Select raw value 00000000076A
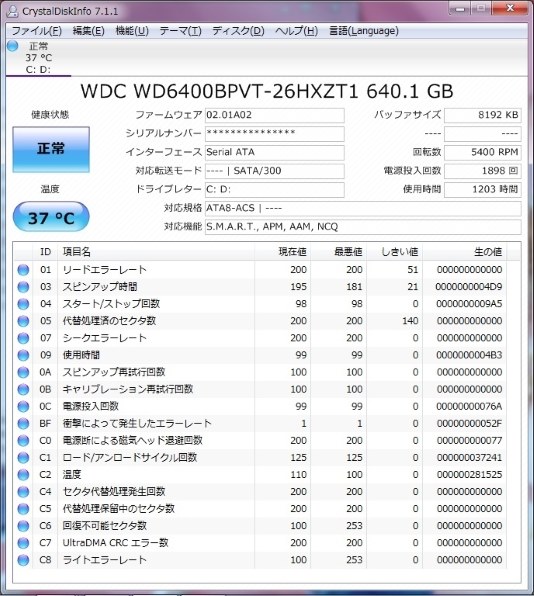Screen dimensions: 534x596 click(469, 407)
